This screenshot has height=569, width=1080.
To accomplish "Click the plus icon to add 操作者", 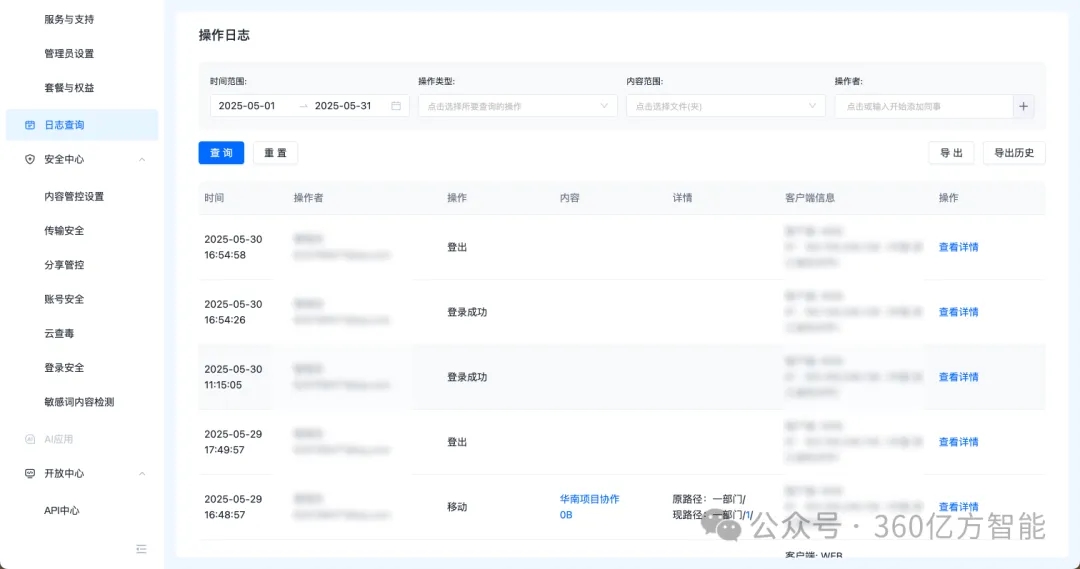I will coord(1024,106).
